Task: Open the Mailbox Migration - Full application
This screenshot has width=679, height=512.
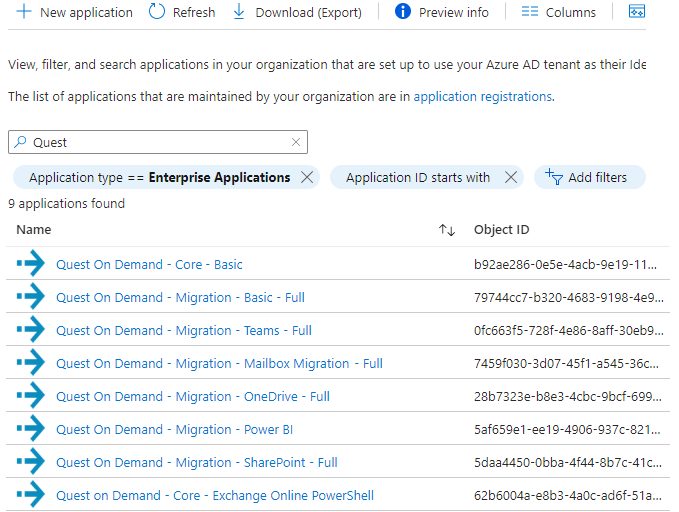Action: pyautogui.click(x=219, y=364)
